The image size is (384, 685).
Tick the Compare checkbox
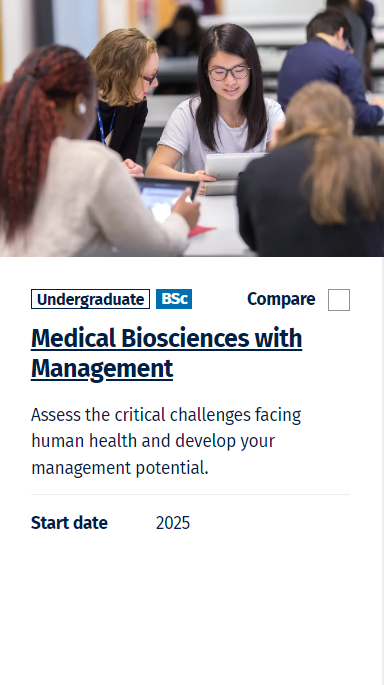pos(339,300)
